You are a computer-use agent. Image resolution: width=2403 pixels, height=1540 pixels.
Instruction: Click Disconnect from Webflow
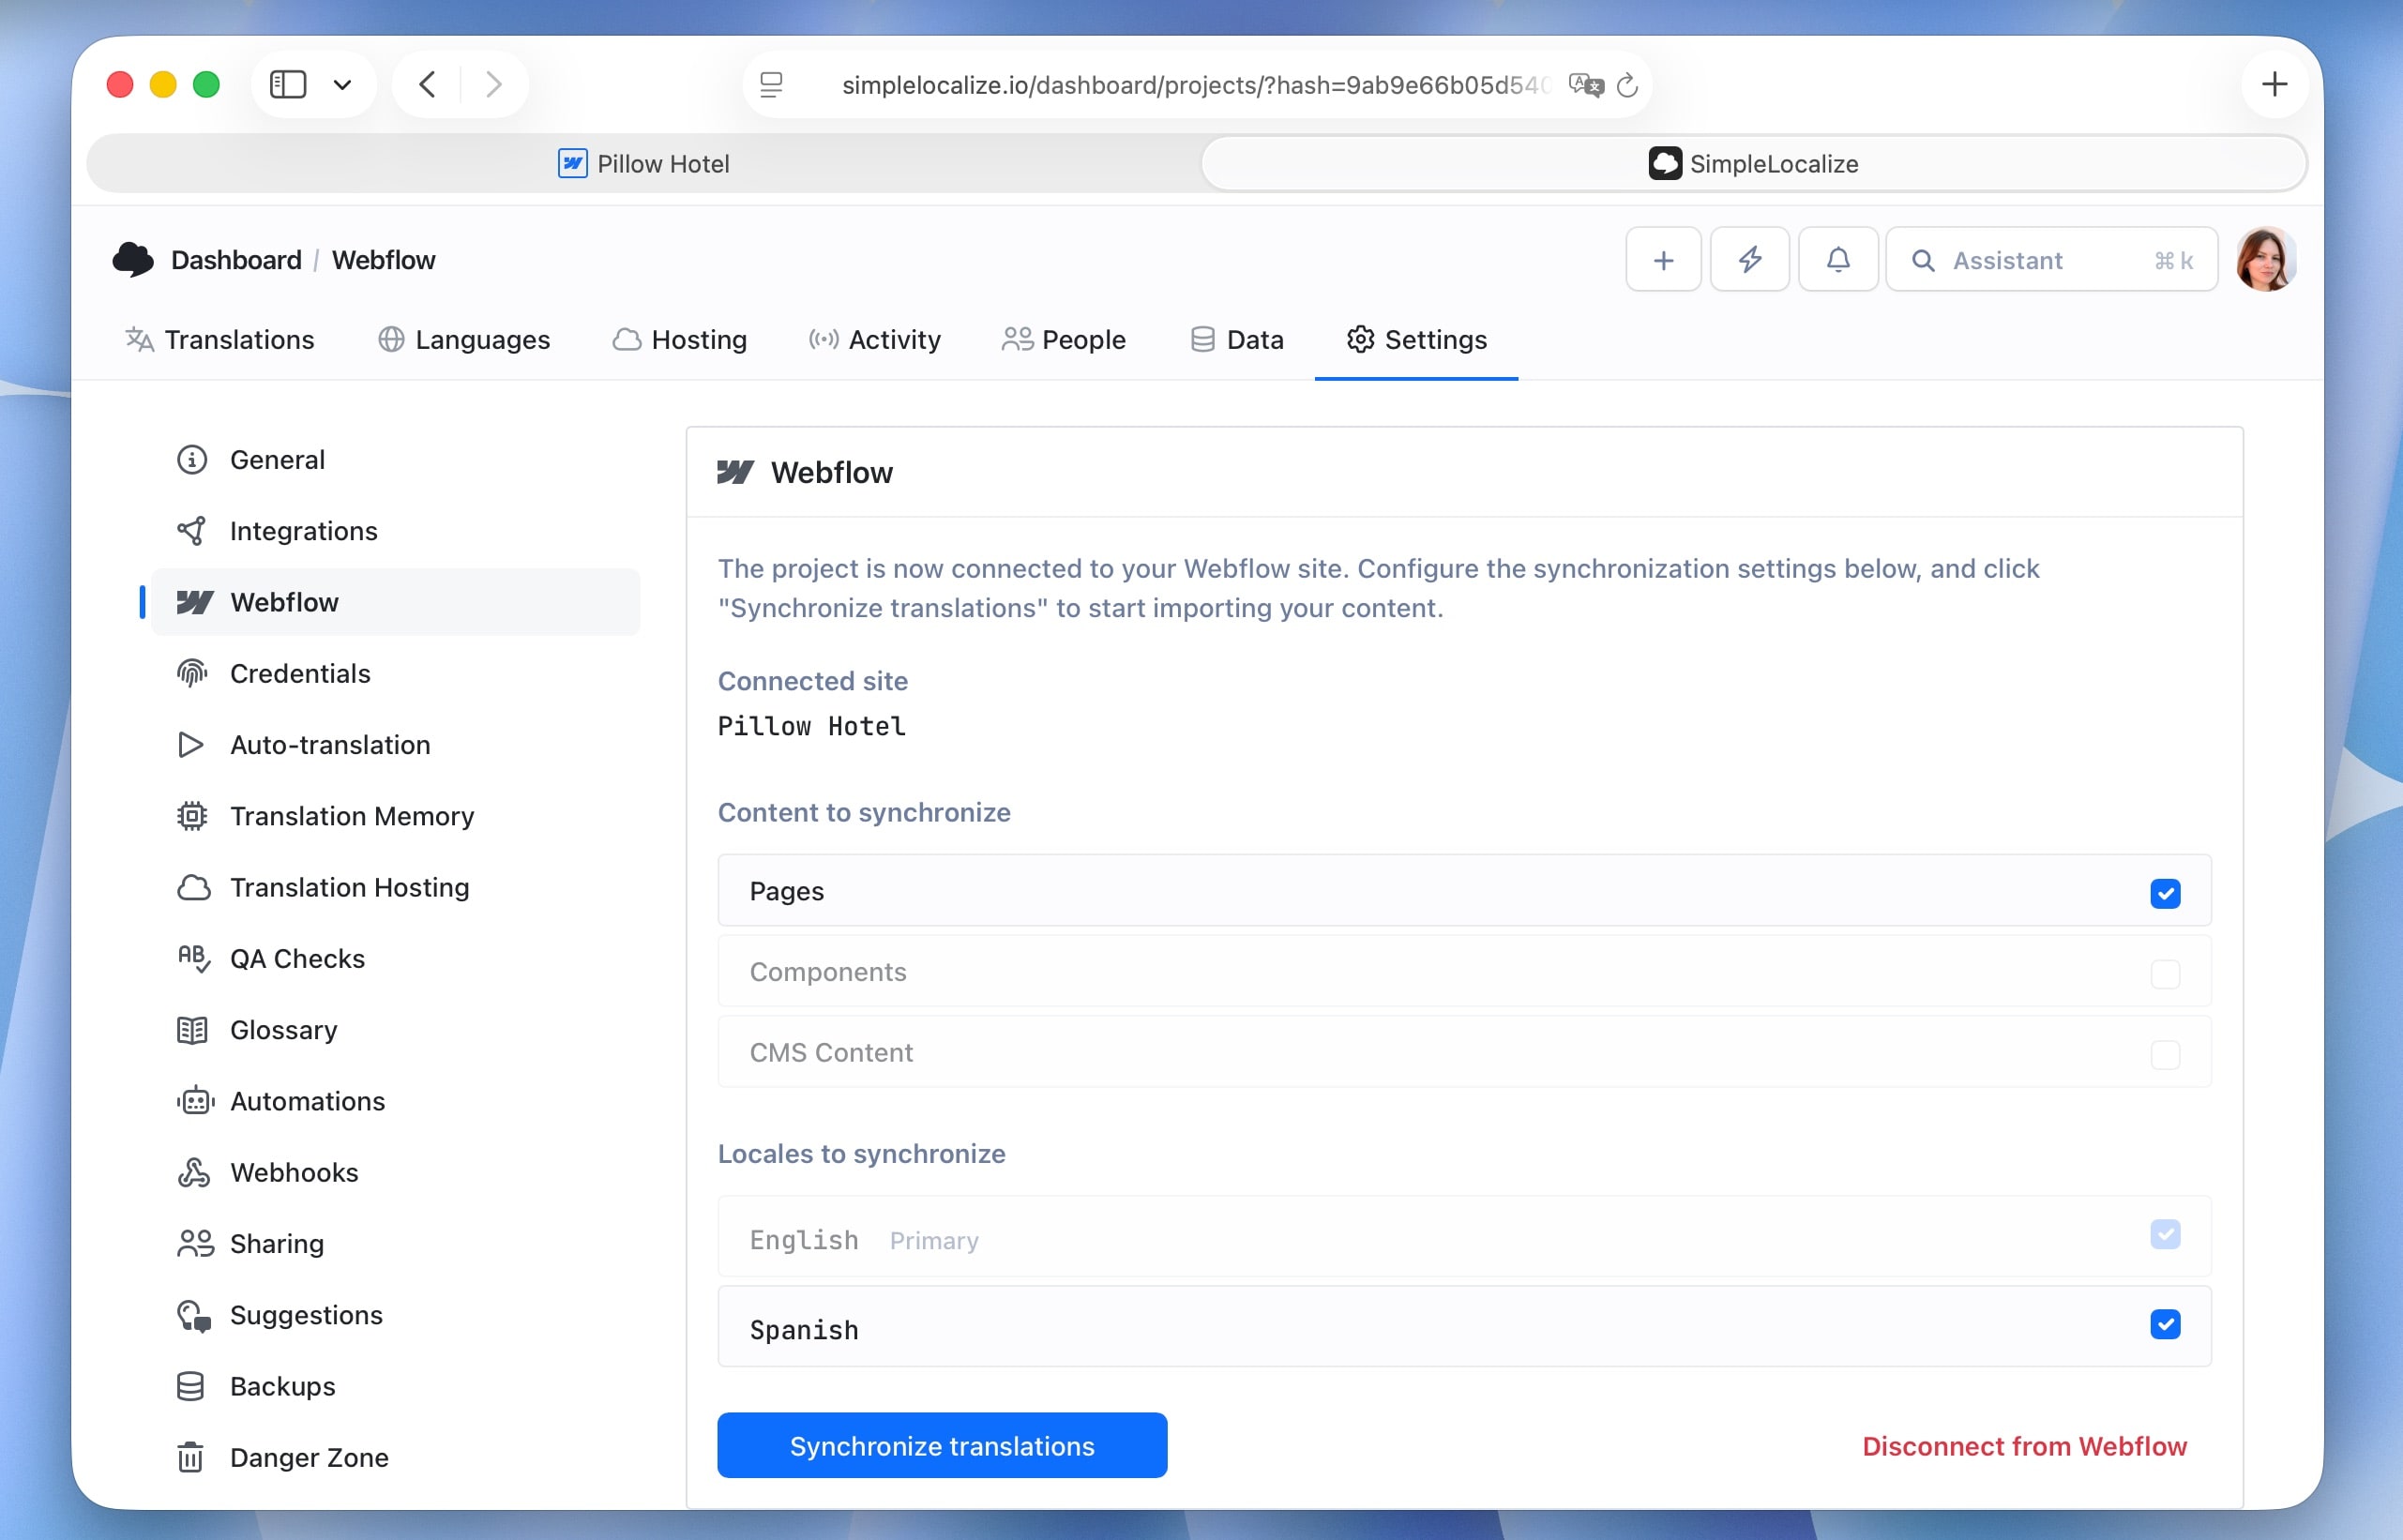[x=2024, y=1445]
